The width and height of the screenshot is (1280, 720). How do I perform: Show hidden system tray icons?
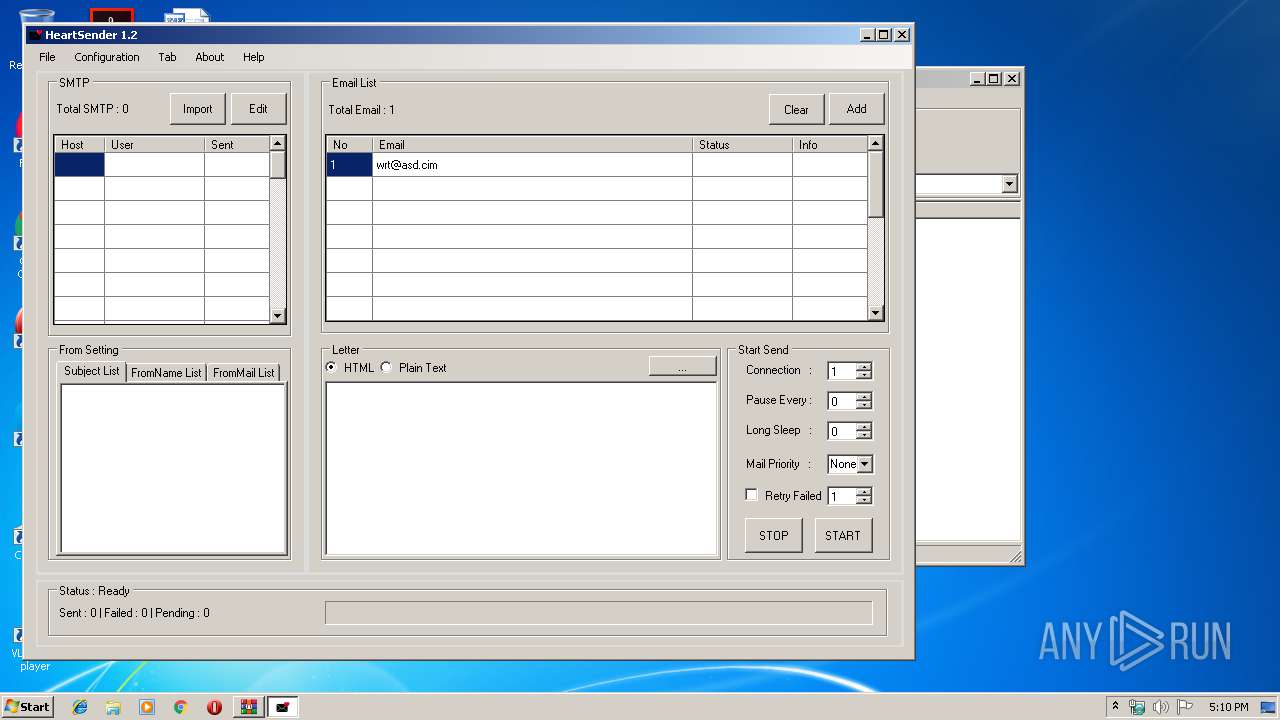pyautogui.click(x=1115, y=707)
